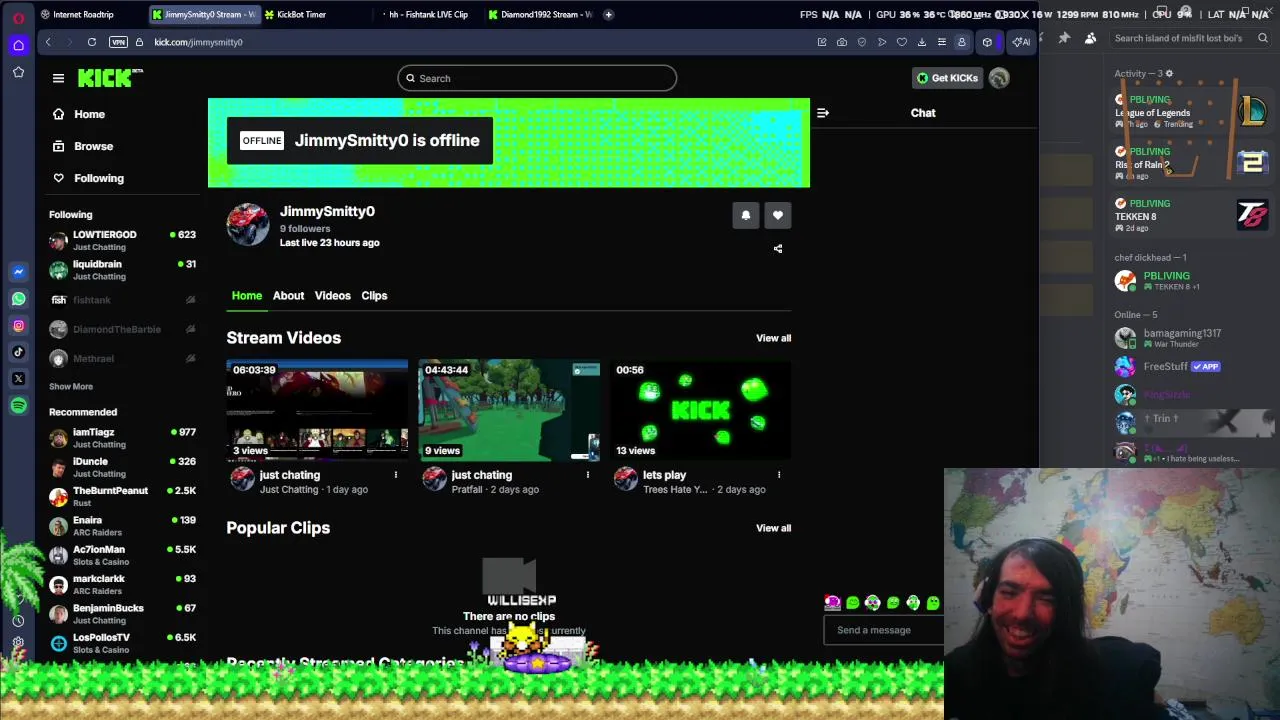Select the channel Home tab
The width and height of the screenshot is (1280, 720).
click(247, 296)
